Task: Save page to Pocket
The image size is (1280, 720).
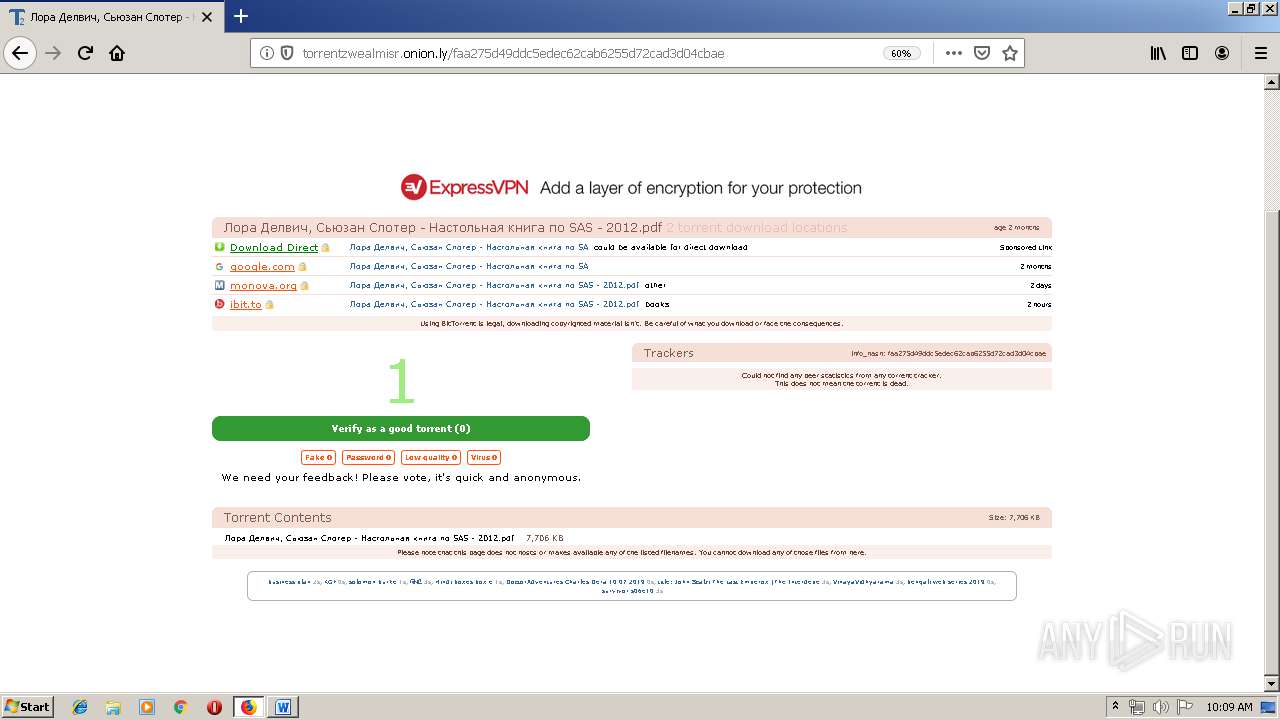Action: tap(982, 53)
